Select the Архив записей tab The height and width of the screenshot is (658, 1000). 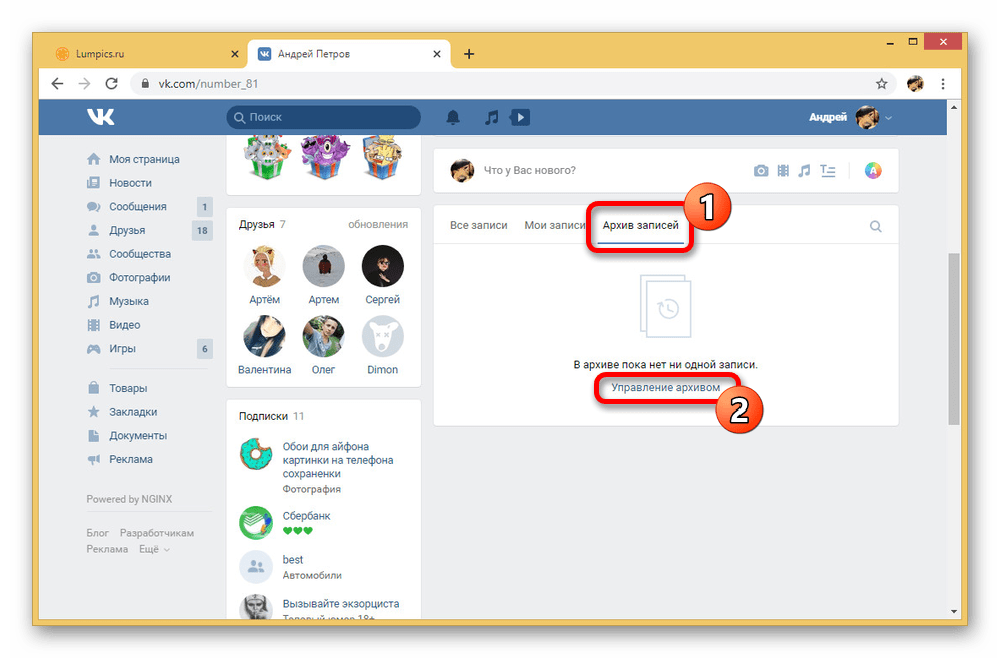pyautogui.click(x=640, y=225)
